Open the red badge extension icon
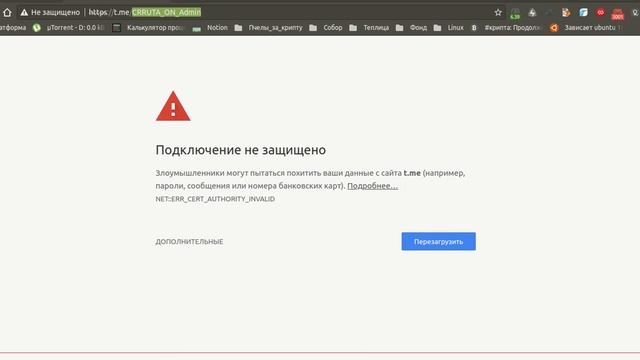The height and width of the screenshot is (360, 640). point(618,13)
